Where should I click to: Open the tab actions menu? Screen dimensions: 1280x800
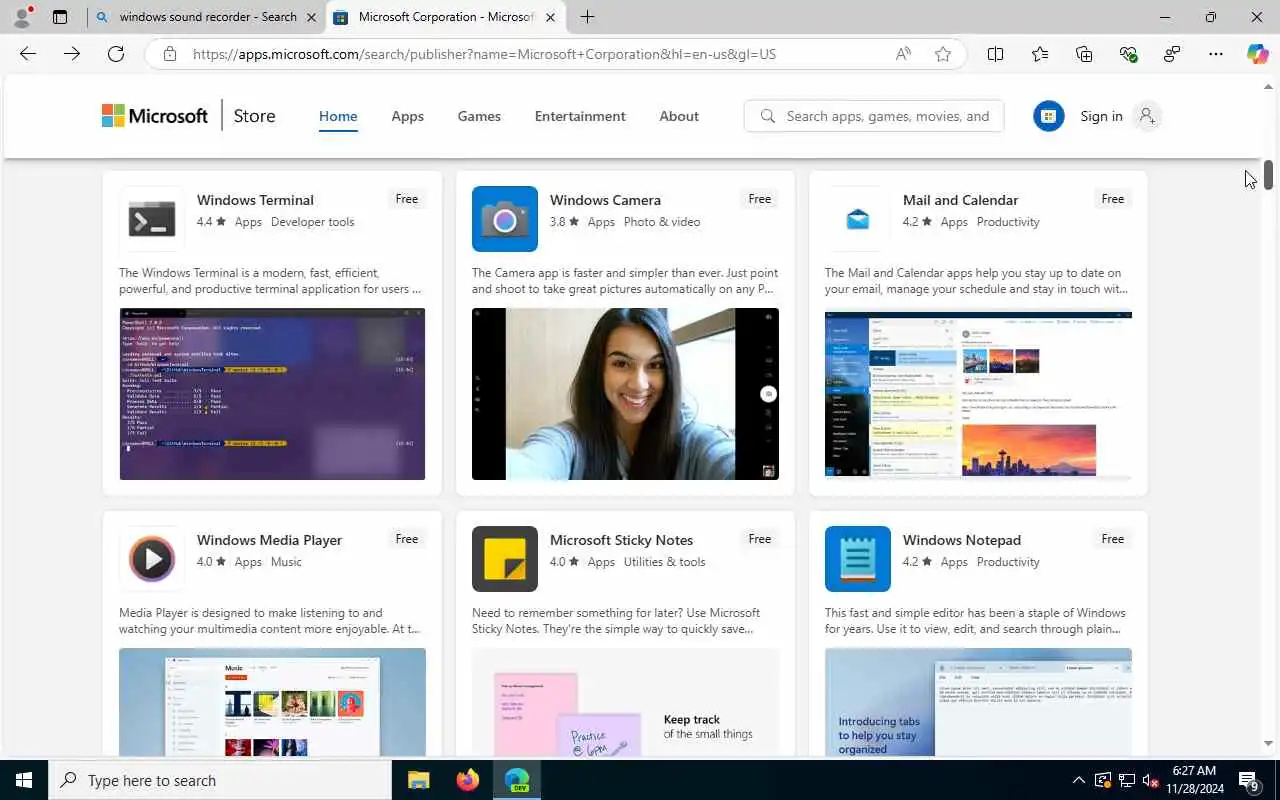[x=60, y=17]
